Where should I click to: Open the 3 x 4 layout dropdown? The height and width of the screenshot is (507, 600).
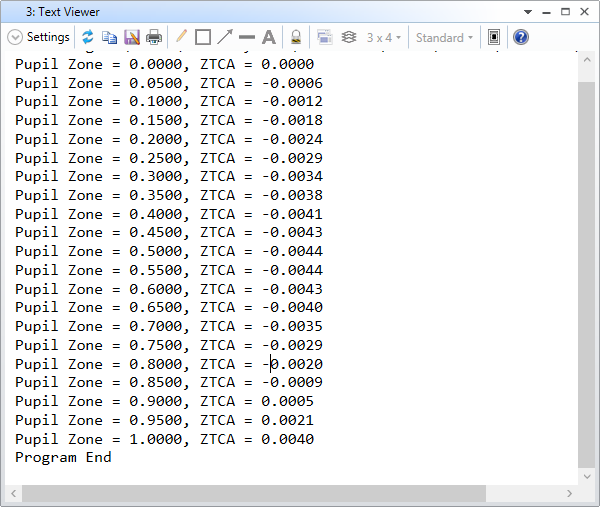pyautogui.click(x=383, y=37)
